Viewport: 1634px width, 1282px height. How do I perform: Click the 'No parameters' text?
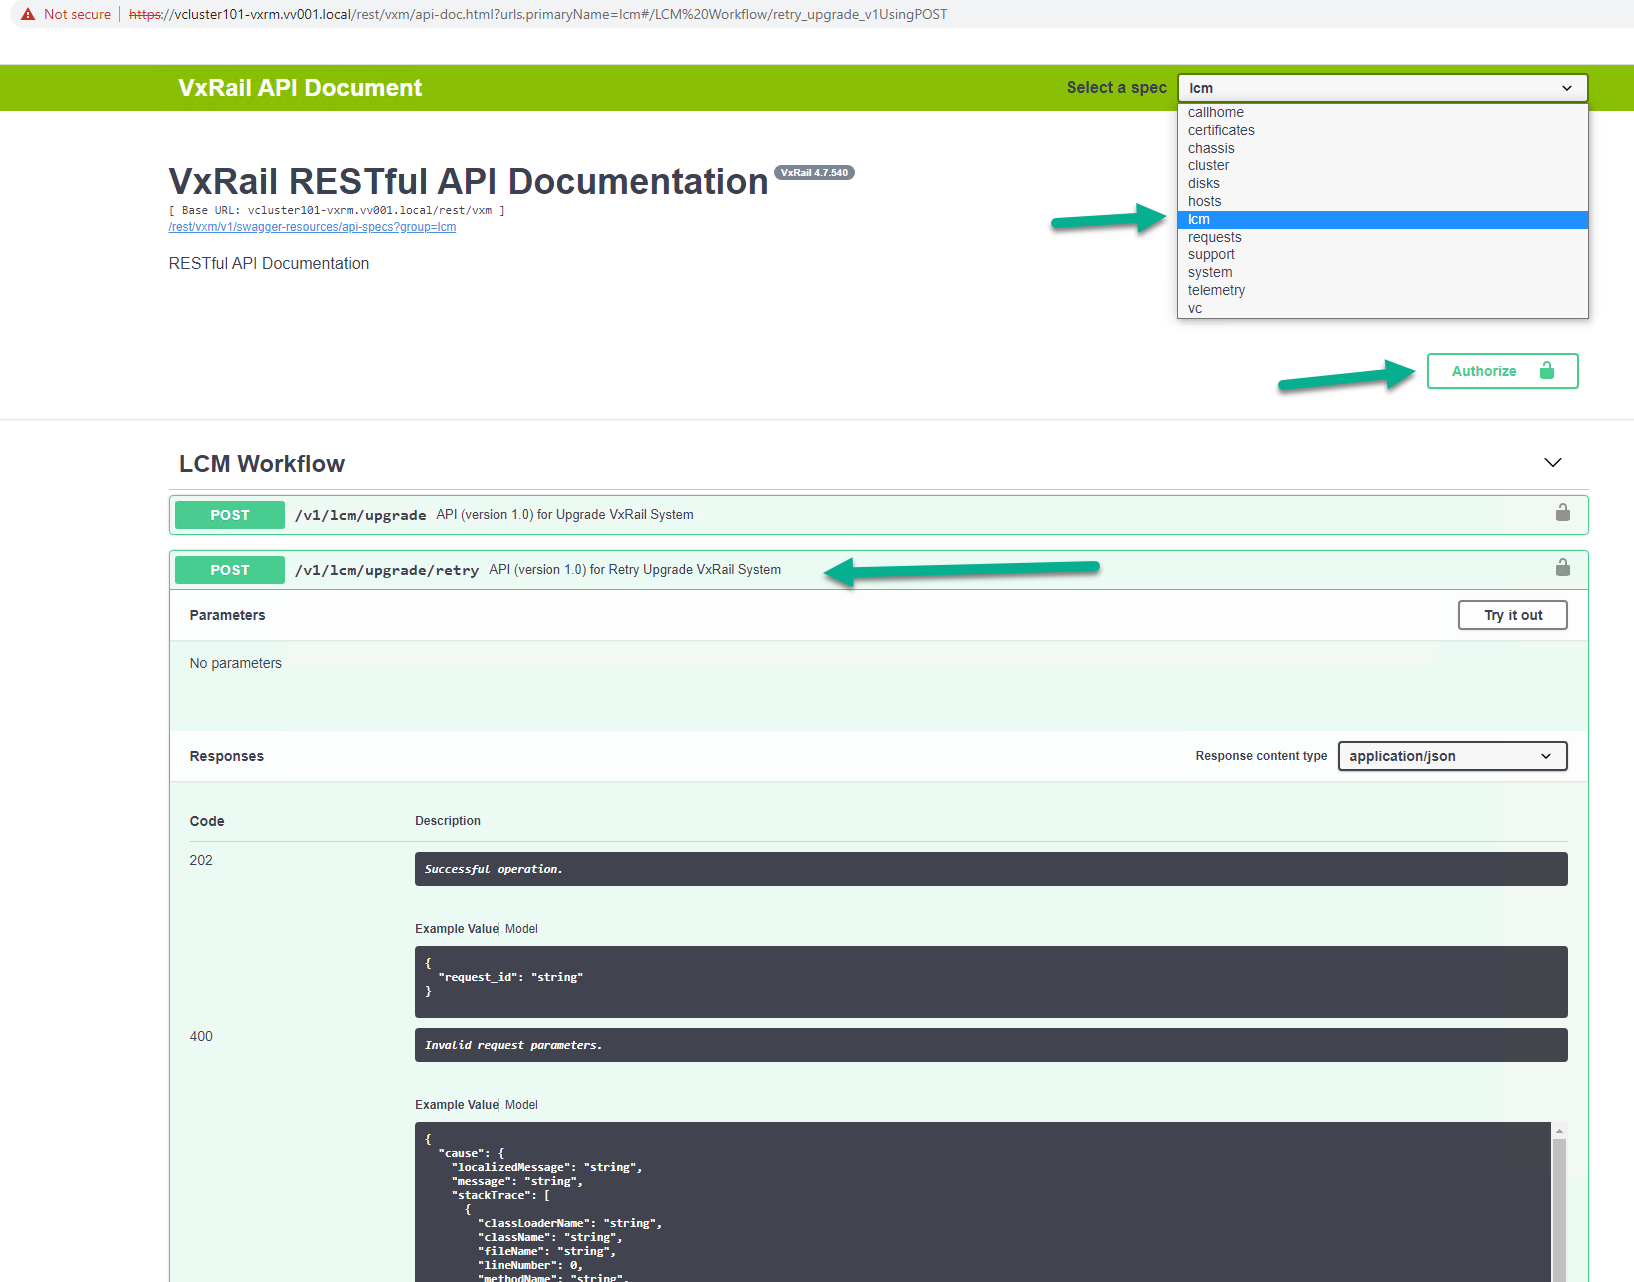236,663
